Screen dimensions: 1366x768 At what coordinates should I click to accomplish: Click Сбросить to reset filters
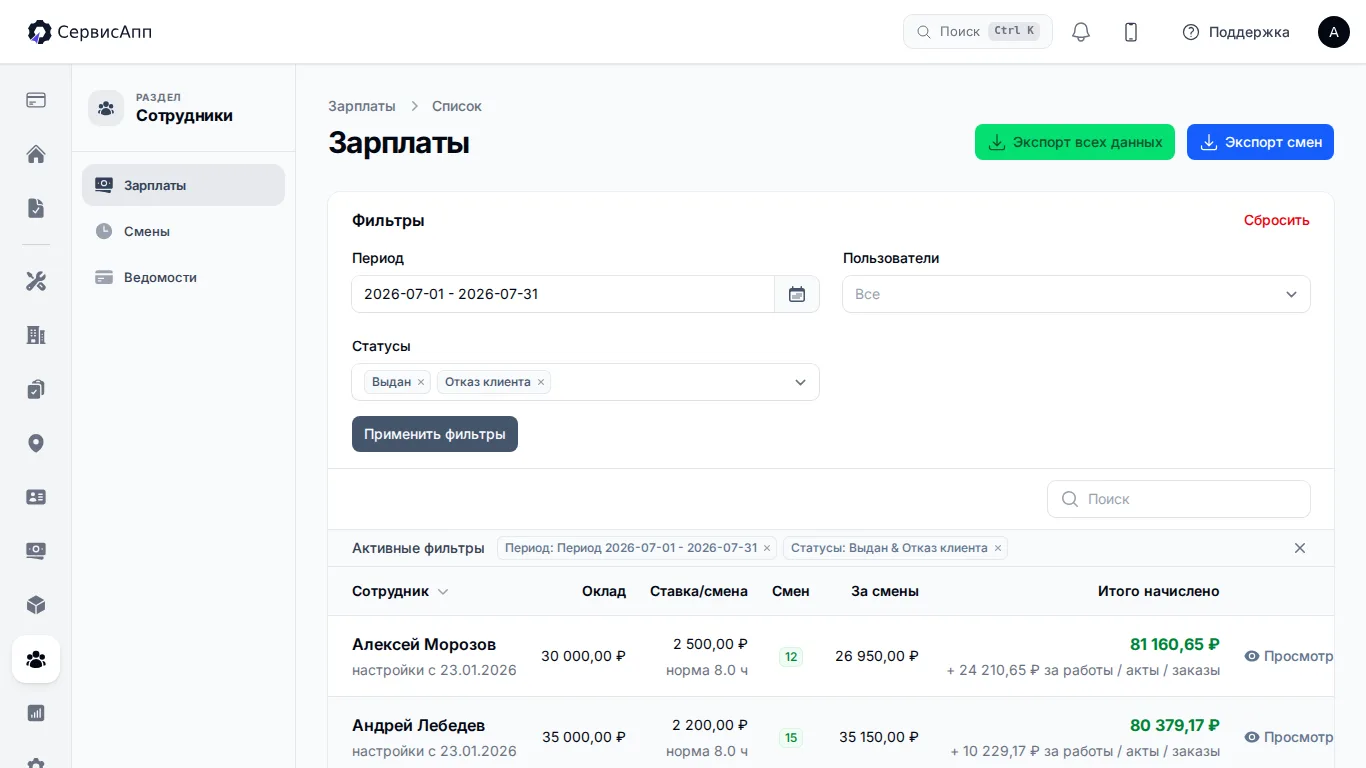(1277, 220)
